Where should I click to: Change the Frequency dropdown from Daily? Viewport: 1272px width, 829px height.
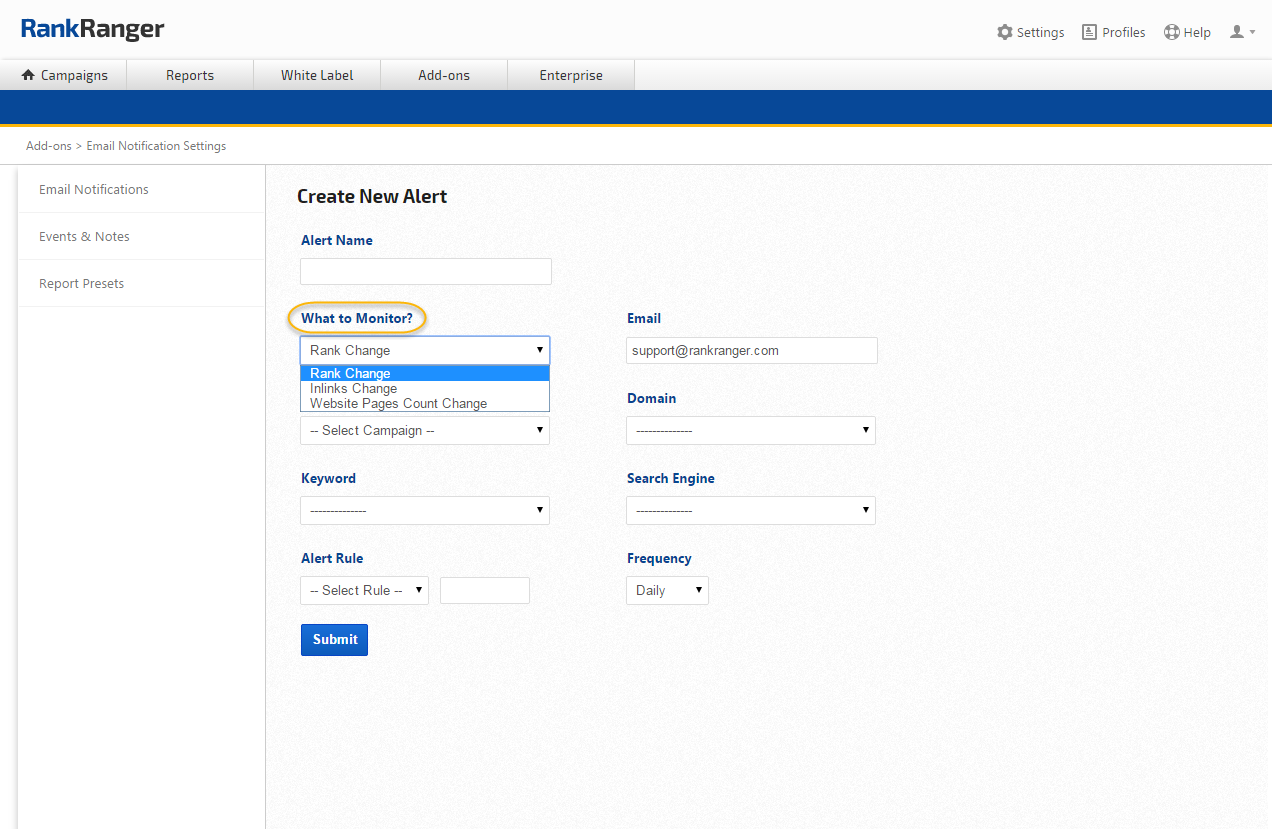point(667,590)
